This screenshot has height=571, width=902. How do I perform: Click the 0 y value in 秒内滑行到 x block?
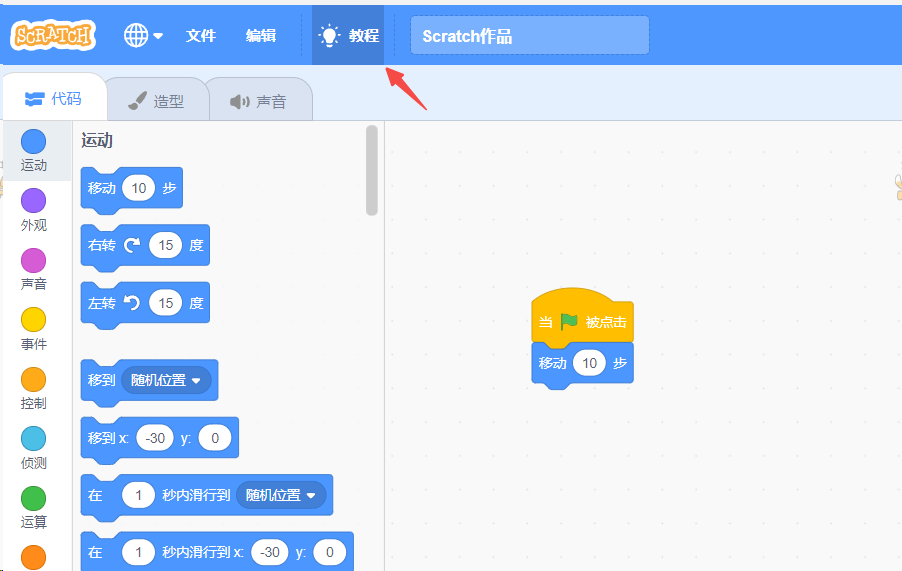(330, 552)
